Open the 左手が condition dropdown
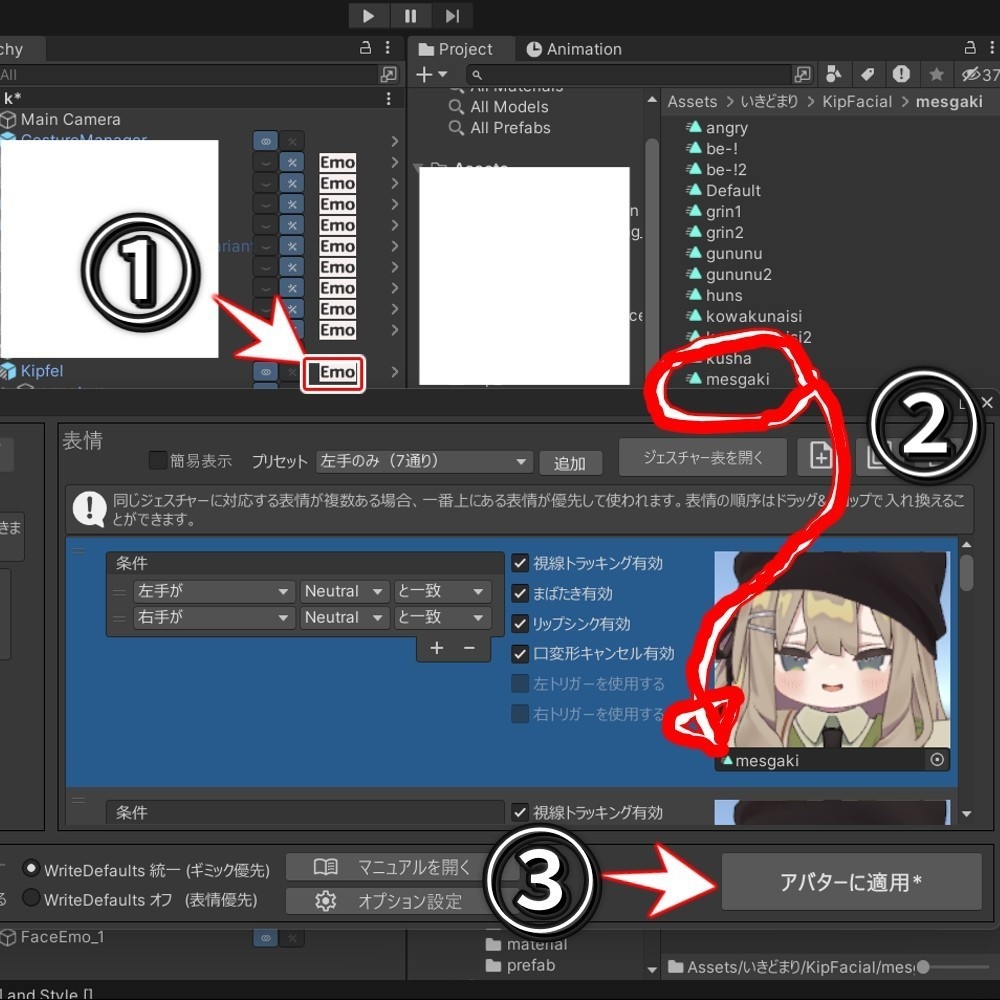 click(213, 591)
